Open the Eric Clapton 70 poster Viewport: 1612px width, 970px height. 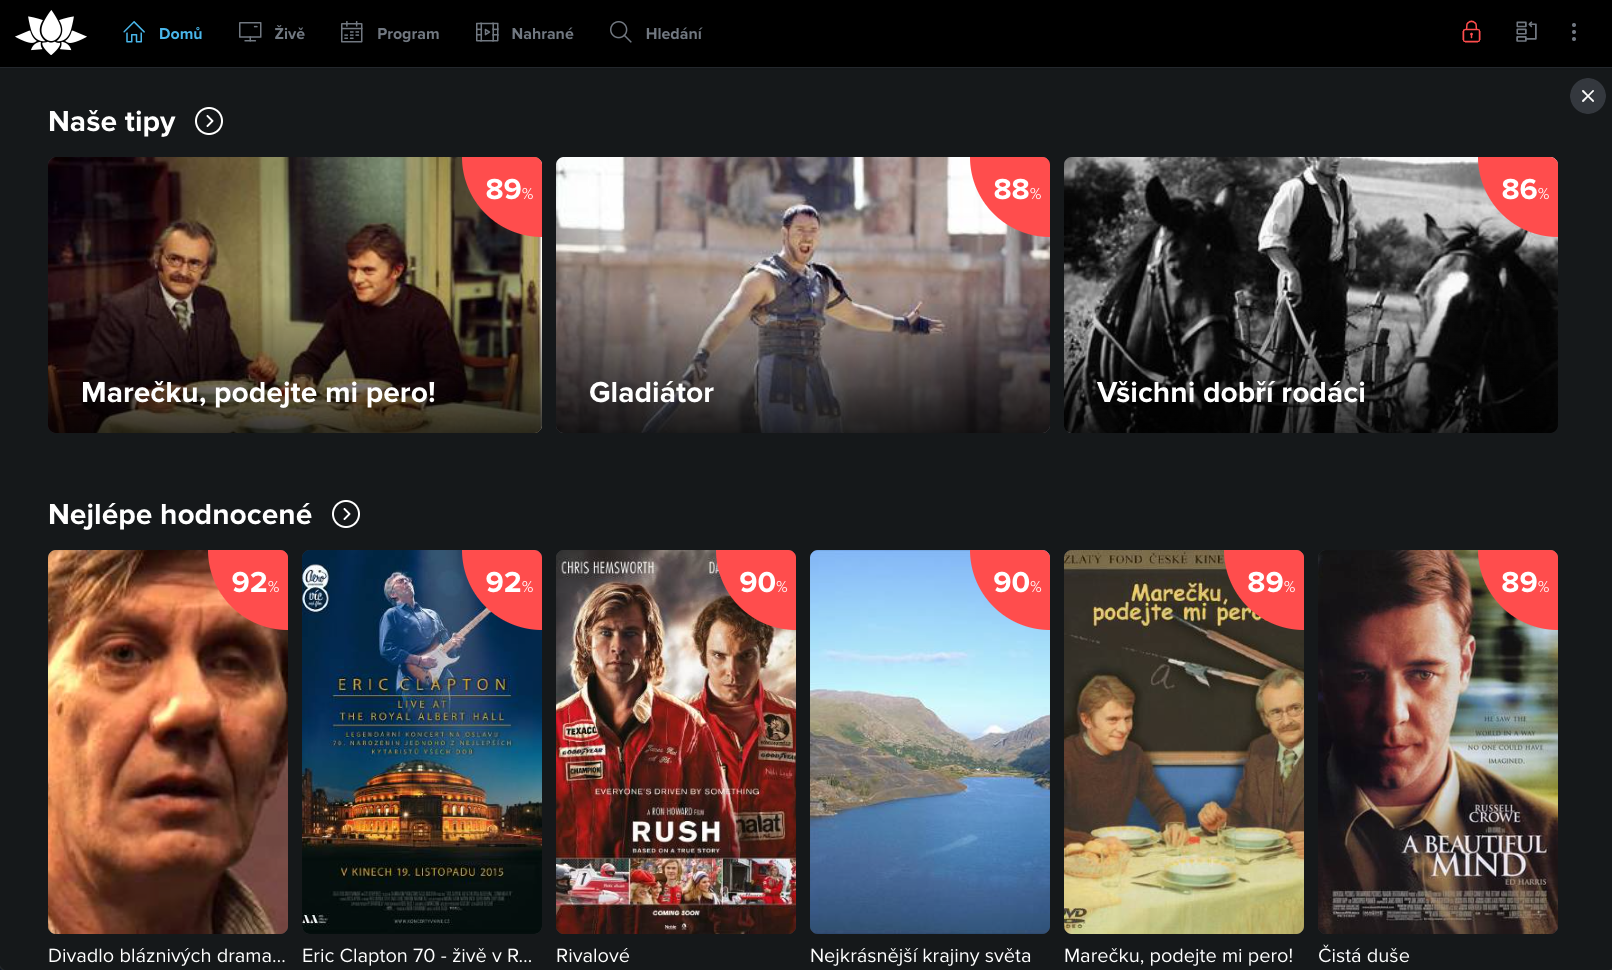(422, 742)
